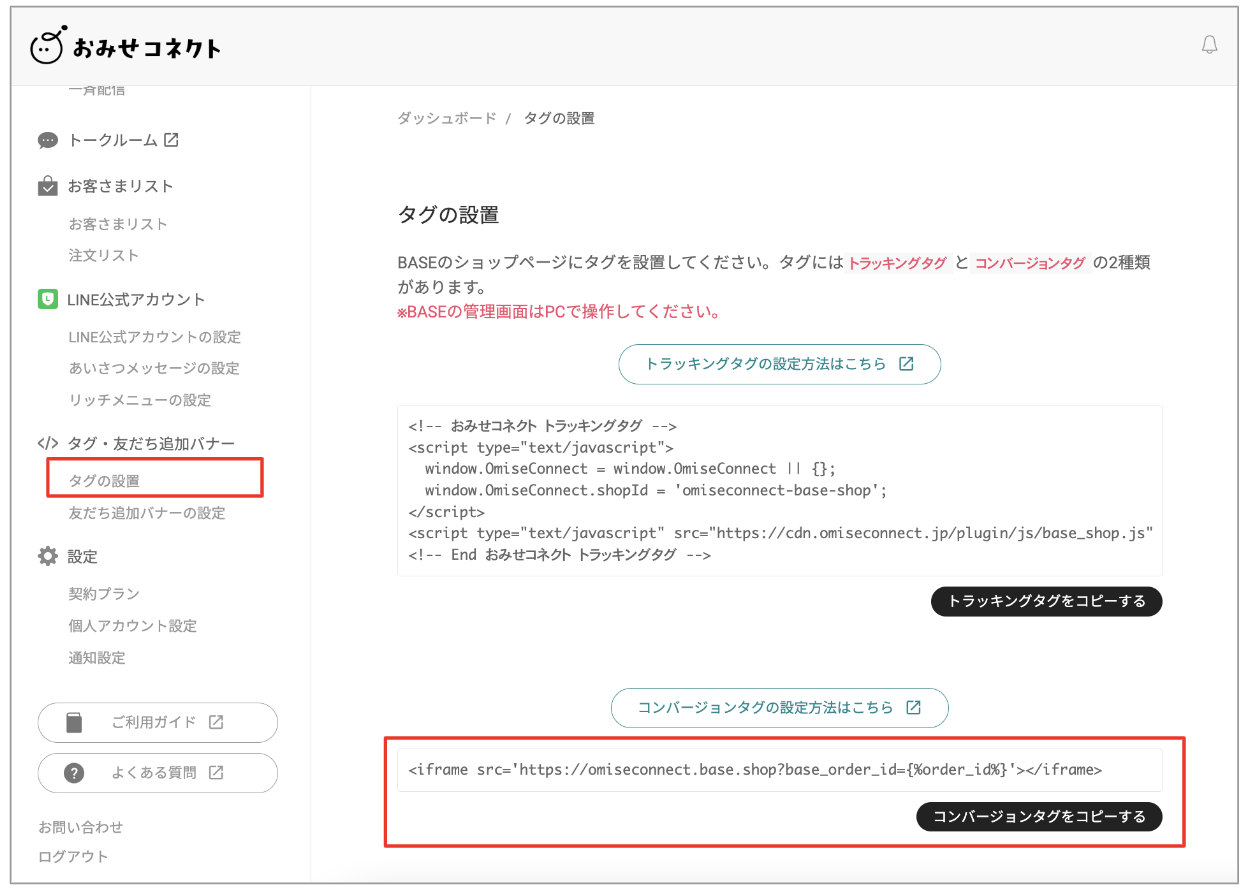Open the トークルーム menu item

pos(113,140)
